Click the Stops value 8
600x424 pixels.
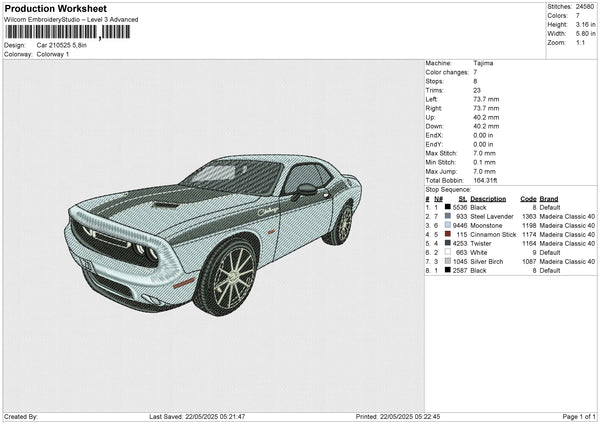pos(475,81)
